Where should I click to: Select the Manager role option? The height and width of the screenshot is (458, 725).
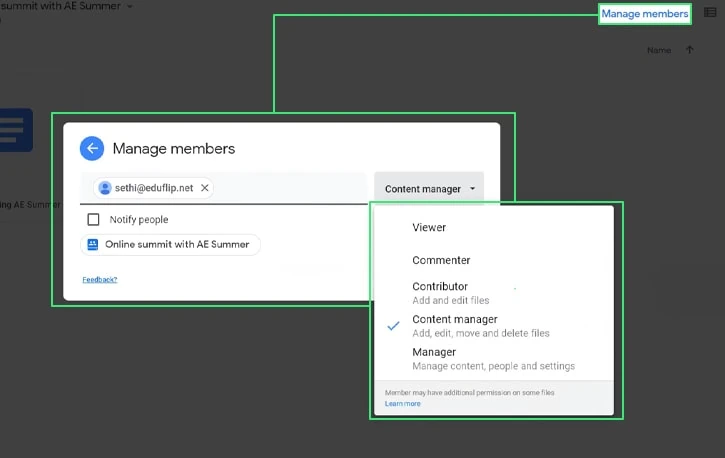point(494,359)
